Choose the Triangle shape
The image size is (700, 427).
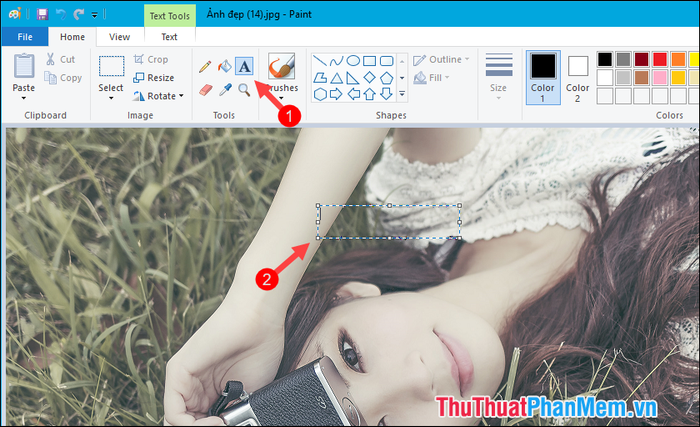click(337, 78)
